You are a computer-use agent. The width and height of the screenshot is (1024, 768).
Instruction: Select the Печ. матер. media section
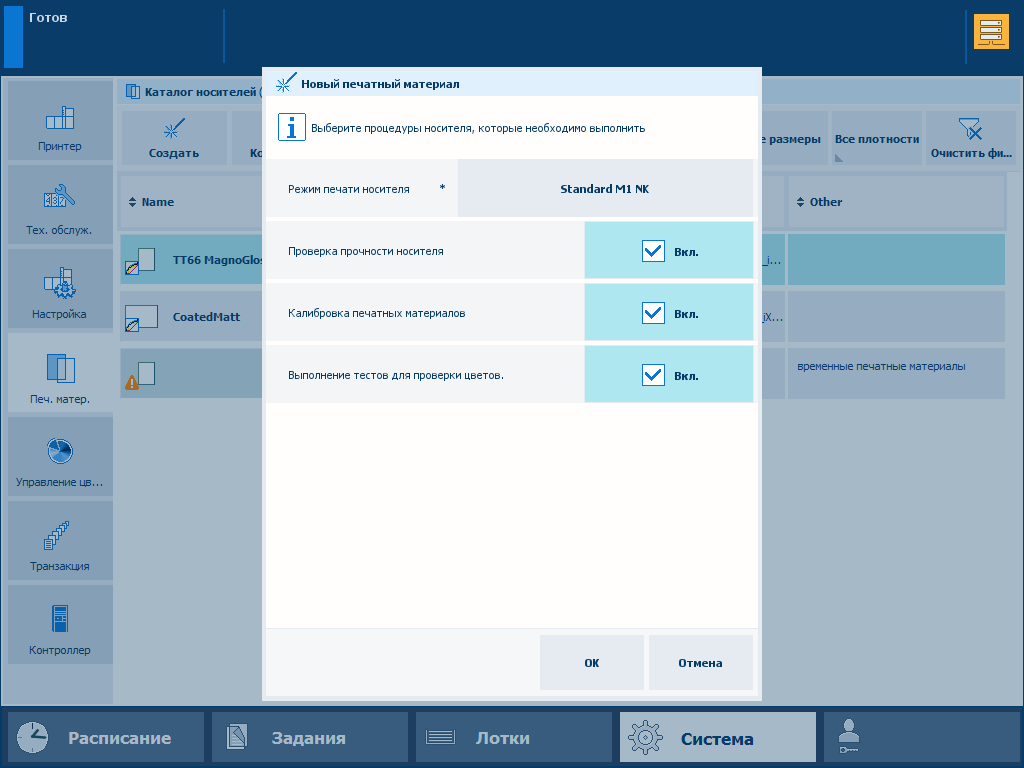tap(60, 373)
